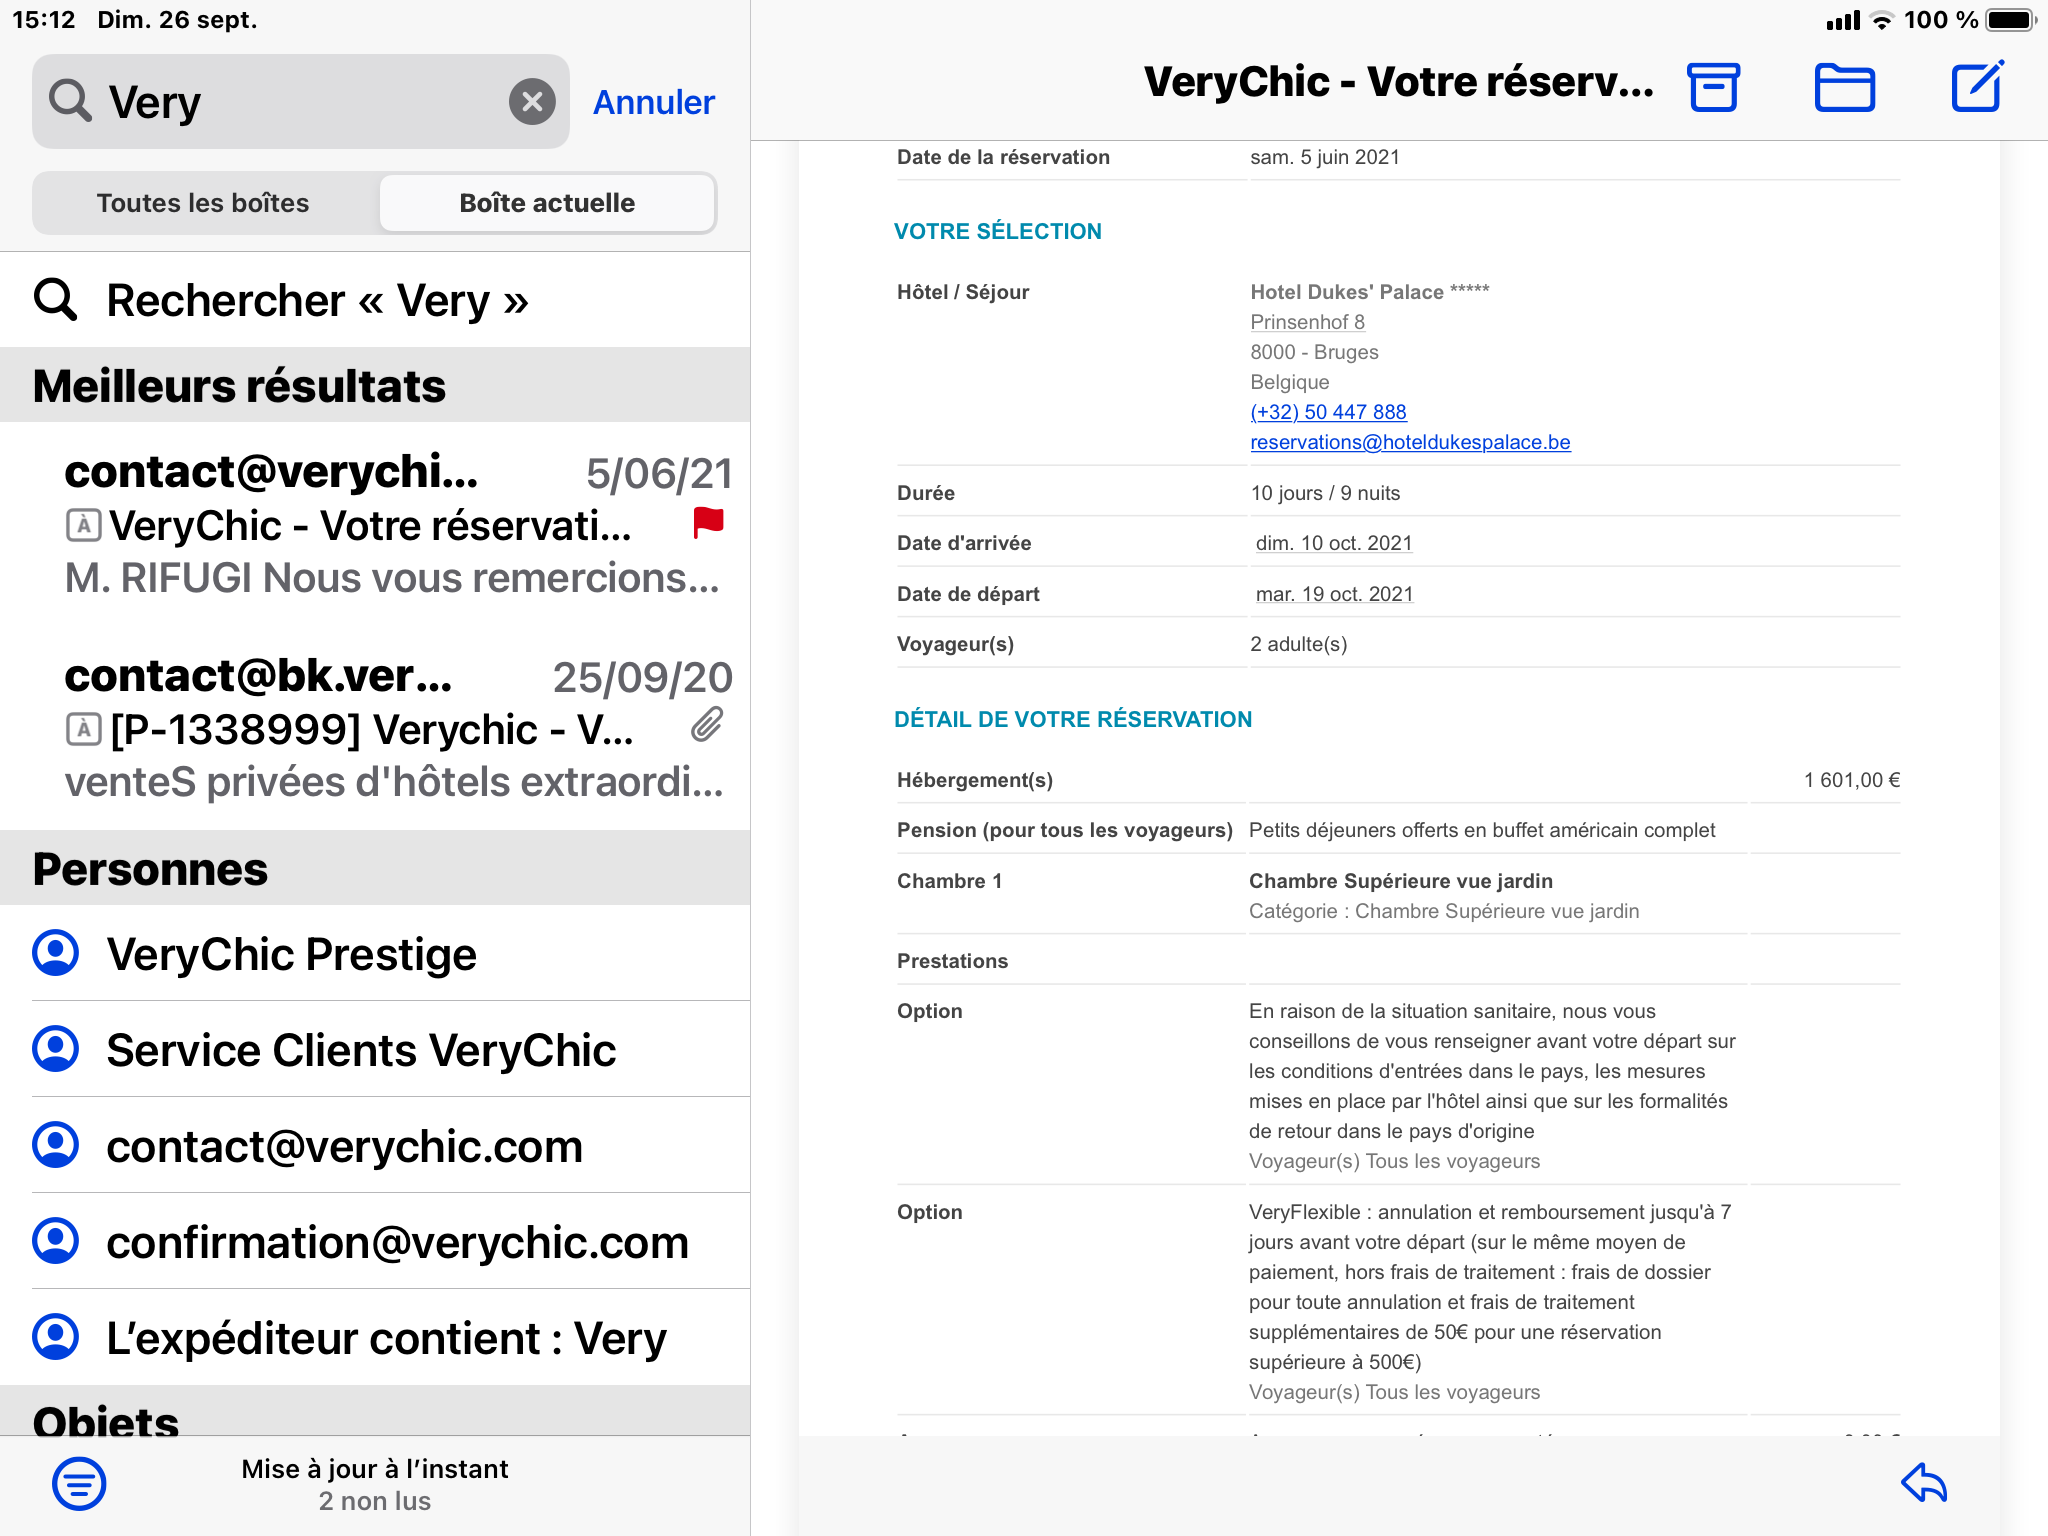The image size is (2048, 1536).
Task: Select the Boîte actuelle scope
Action: click(x=547, y=203)
